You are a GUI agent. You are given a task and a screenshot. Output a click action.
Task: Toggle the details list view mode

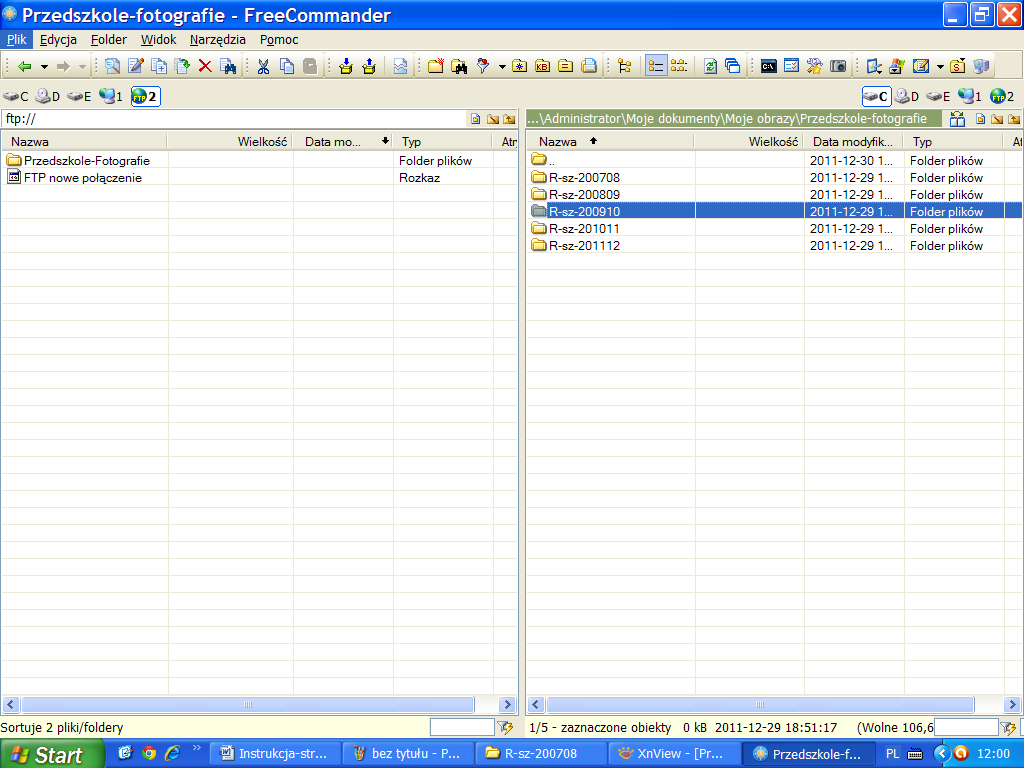656,66
